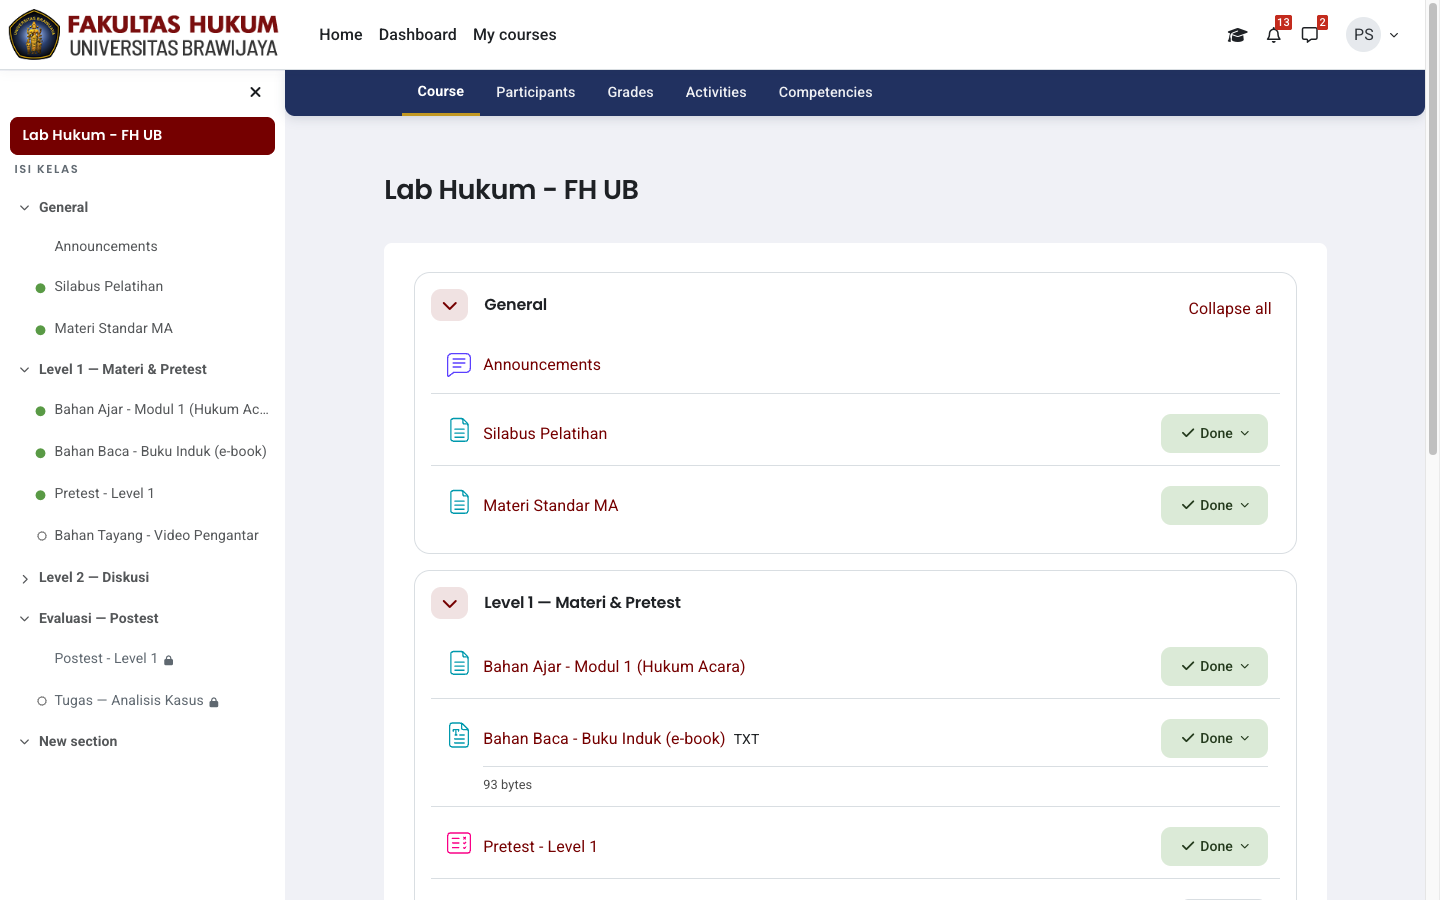Click lock icon beside Postest - Level 1
This screenshot has width=1440, height=900.
pyautogui.click(x=169, y=660)
